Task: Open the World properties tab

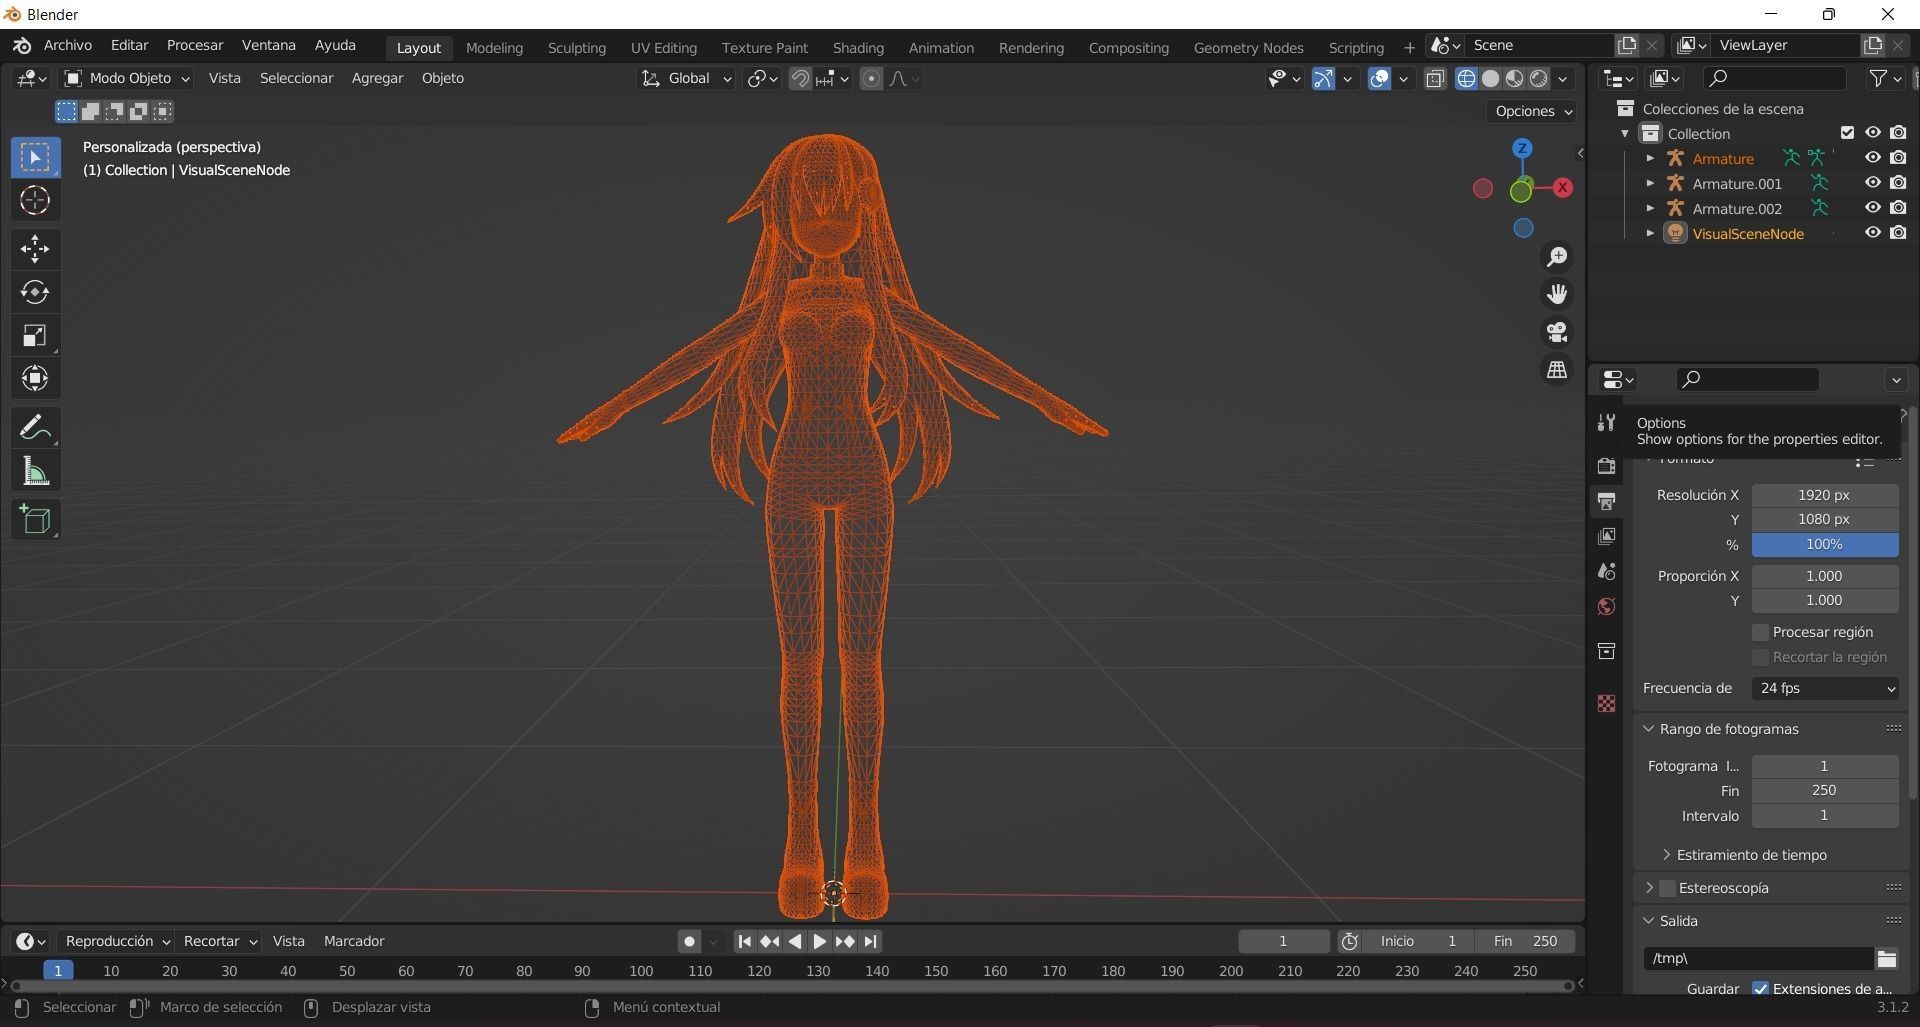Action: (1606, 606)
